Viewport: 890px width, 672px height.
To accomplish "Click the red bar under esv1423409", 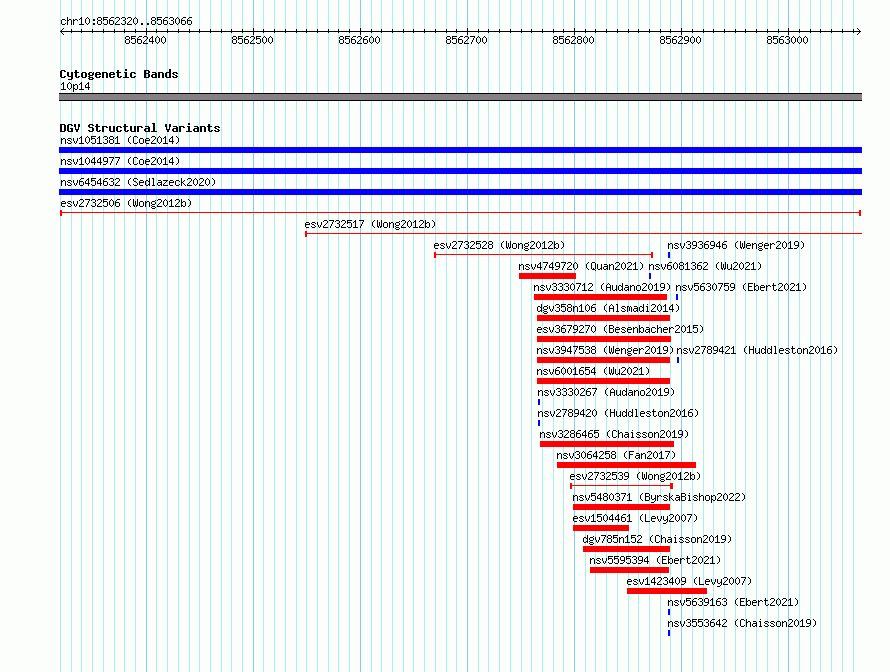I will (x=667, y=591).
